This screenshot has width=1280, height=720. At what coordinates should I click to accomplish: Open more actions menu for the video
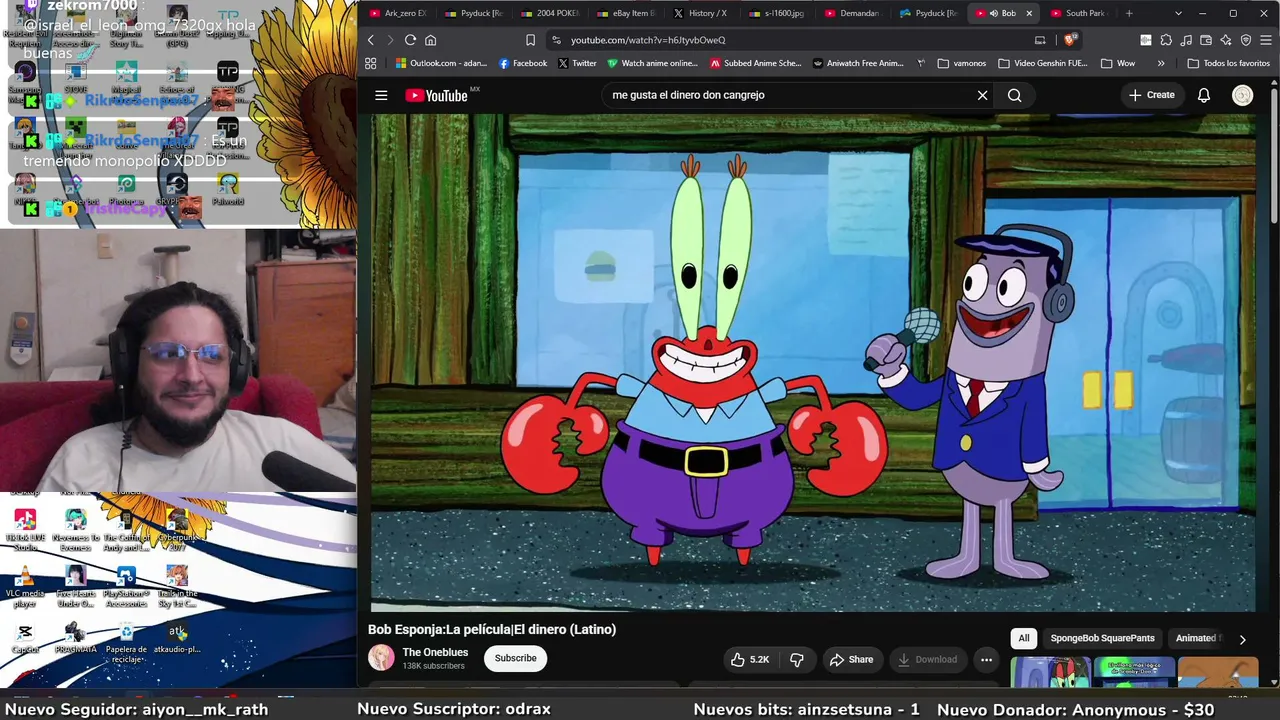(x=986, y=659)
